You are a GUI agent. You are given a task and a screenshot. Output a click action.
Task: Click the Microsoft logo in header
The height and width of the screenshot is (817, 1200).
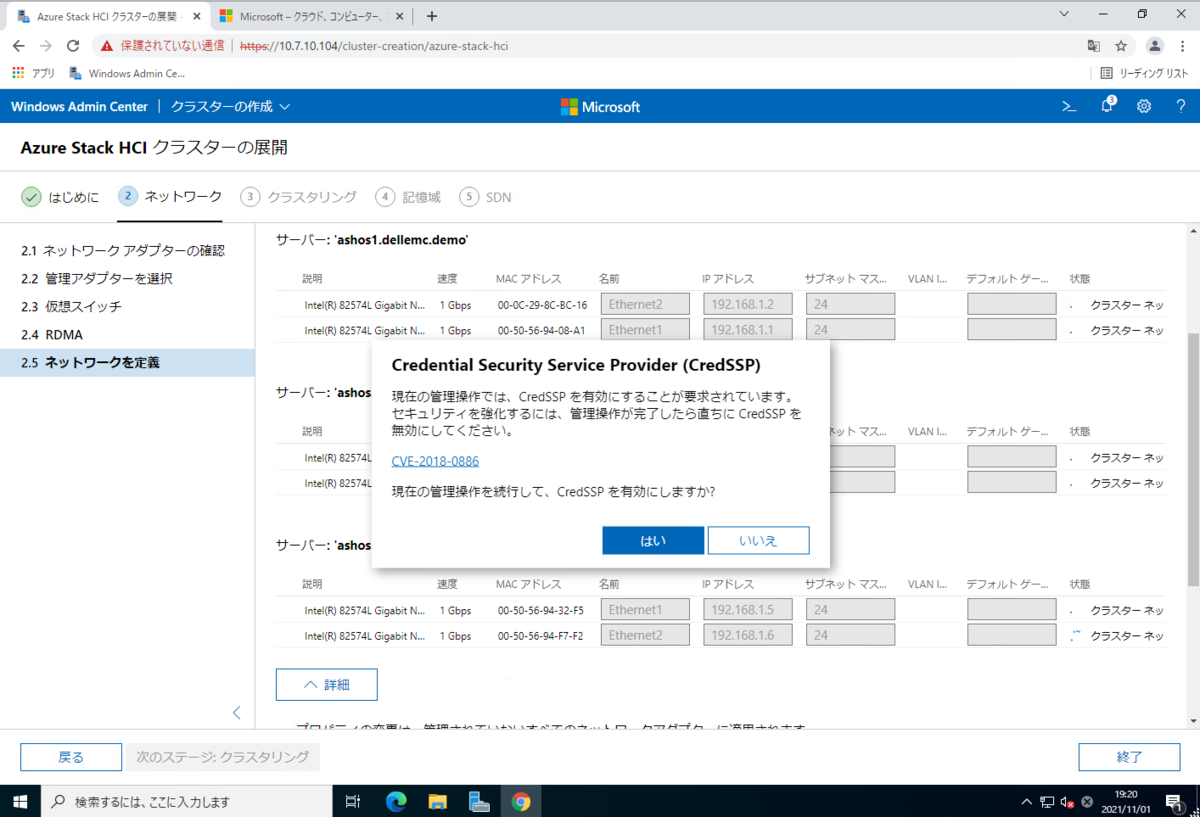point(600,107)
